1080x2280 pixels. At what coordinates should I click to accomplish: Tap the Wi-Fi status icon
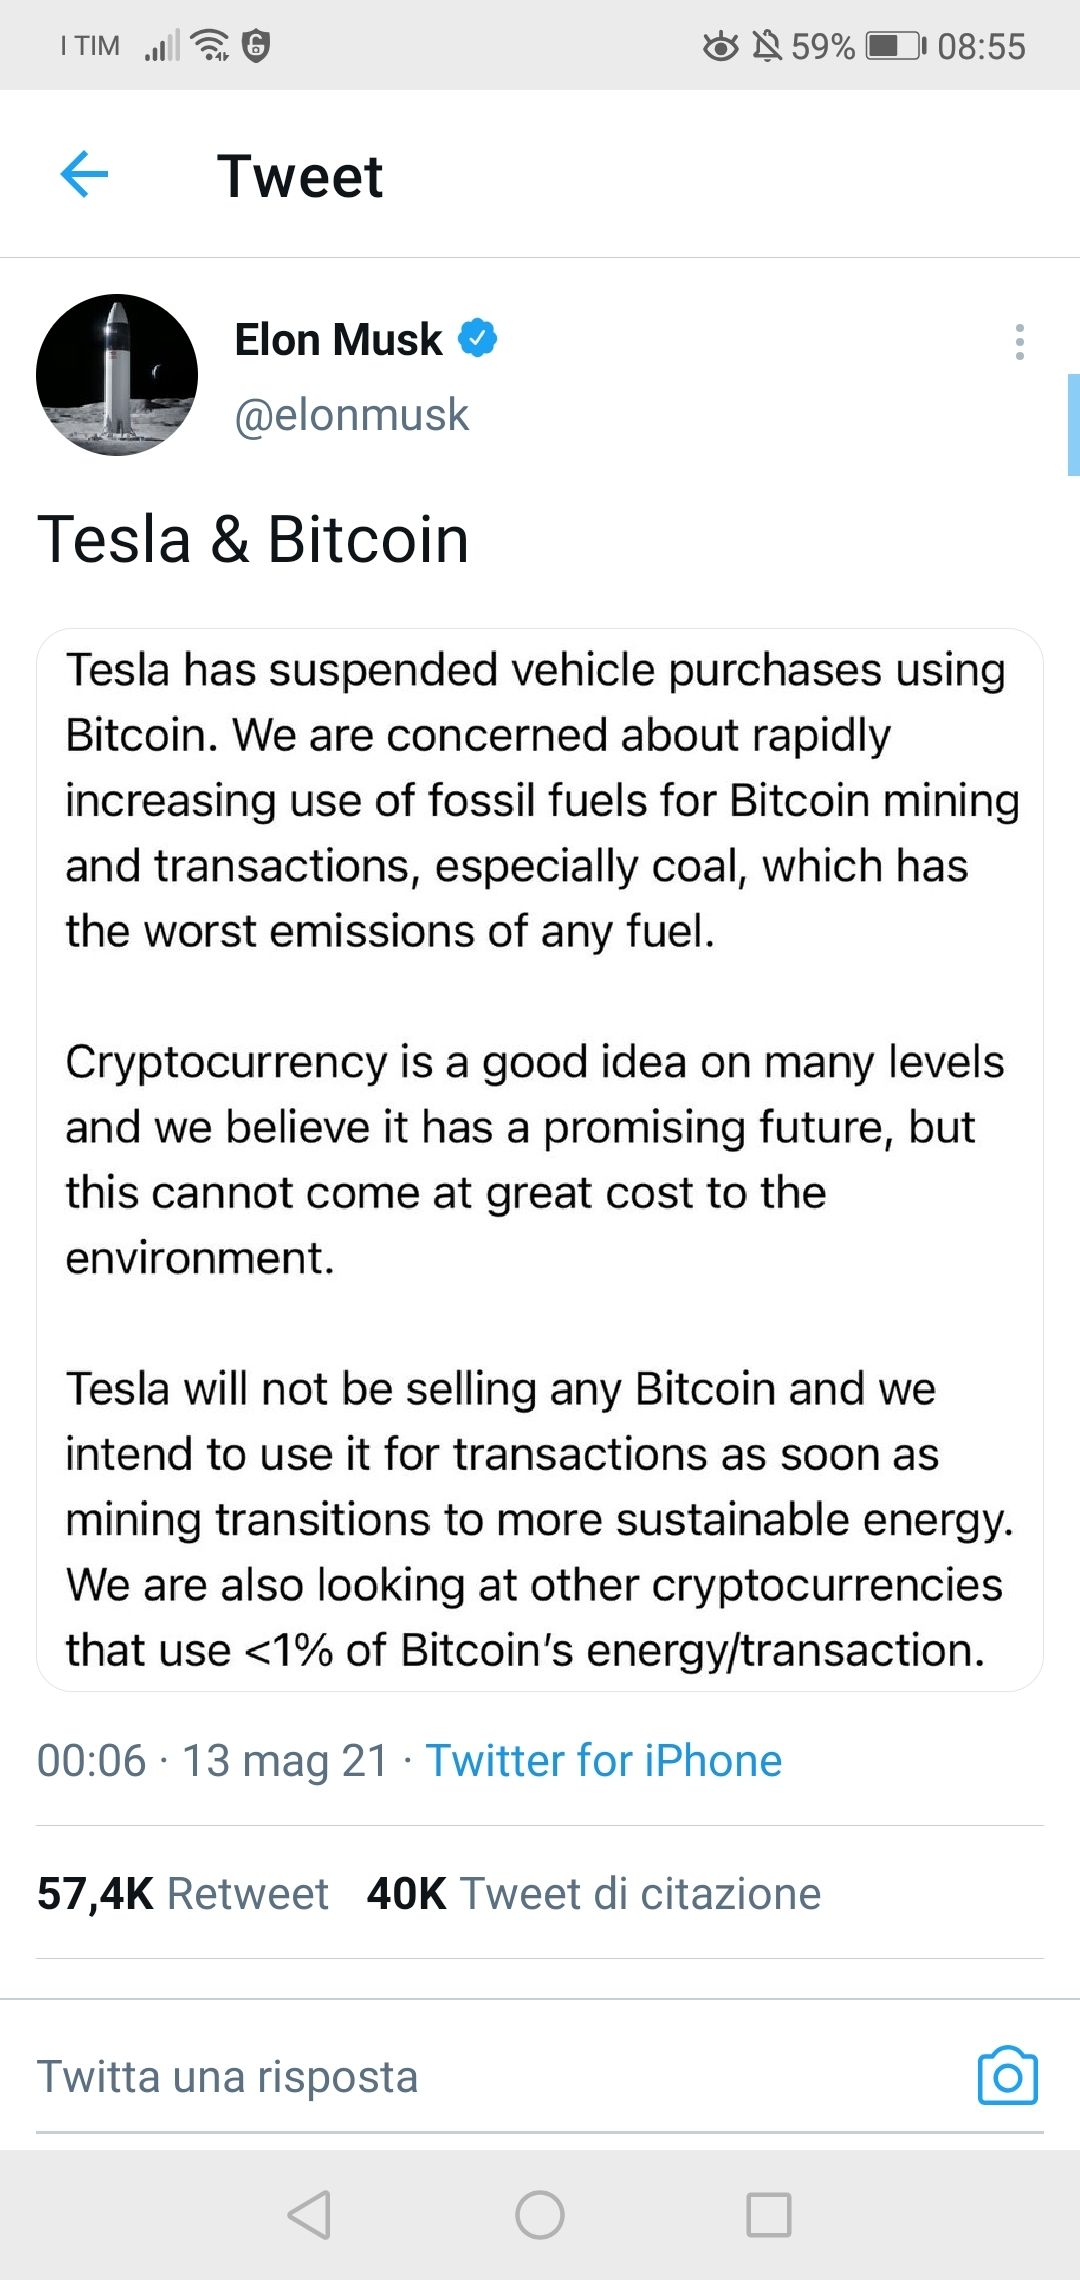(x=210, y=45)
